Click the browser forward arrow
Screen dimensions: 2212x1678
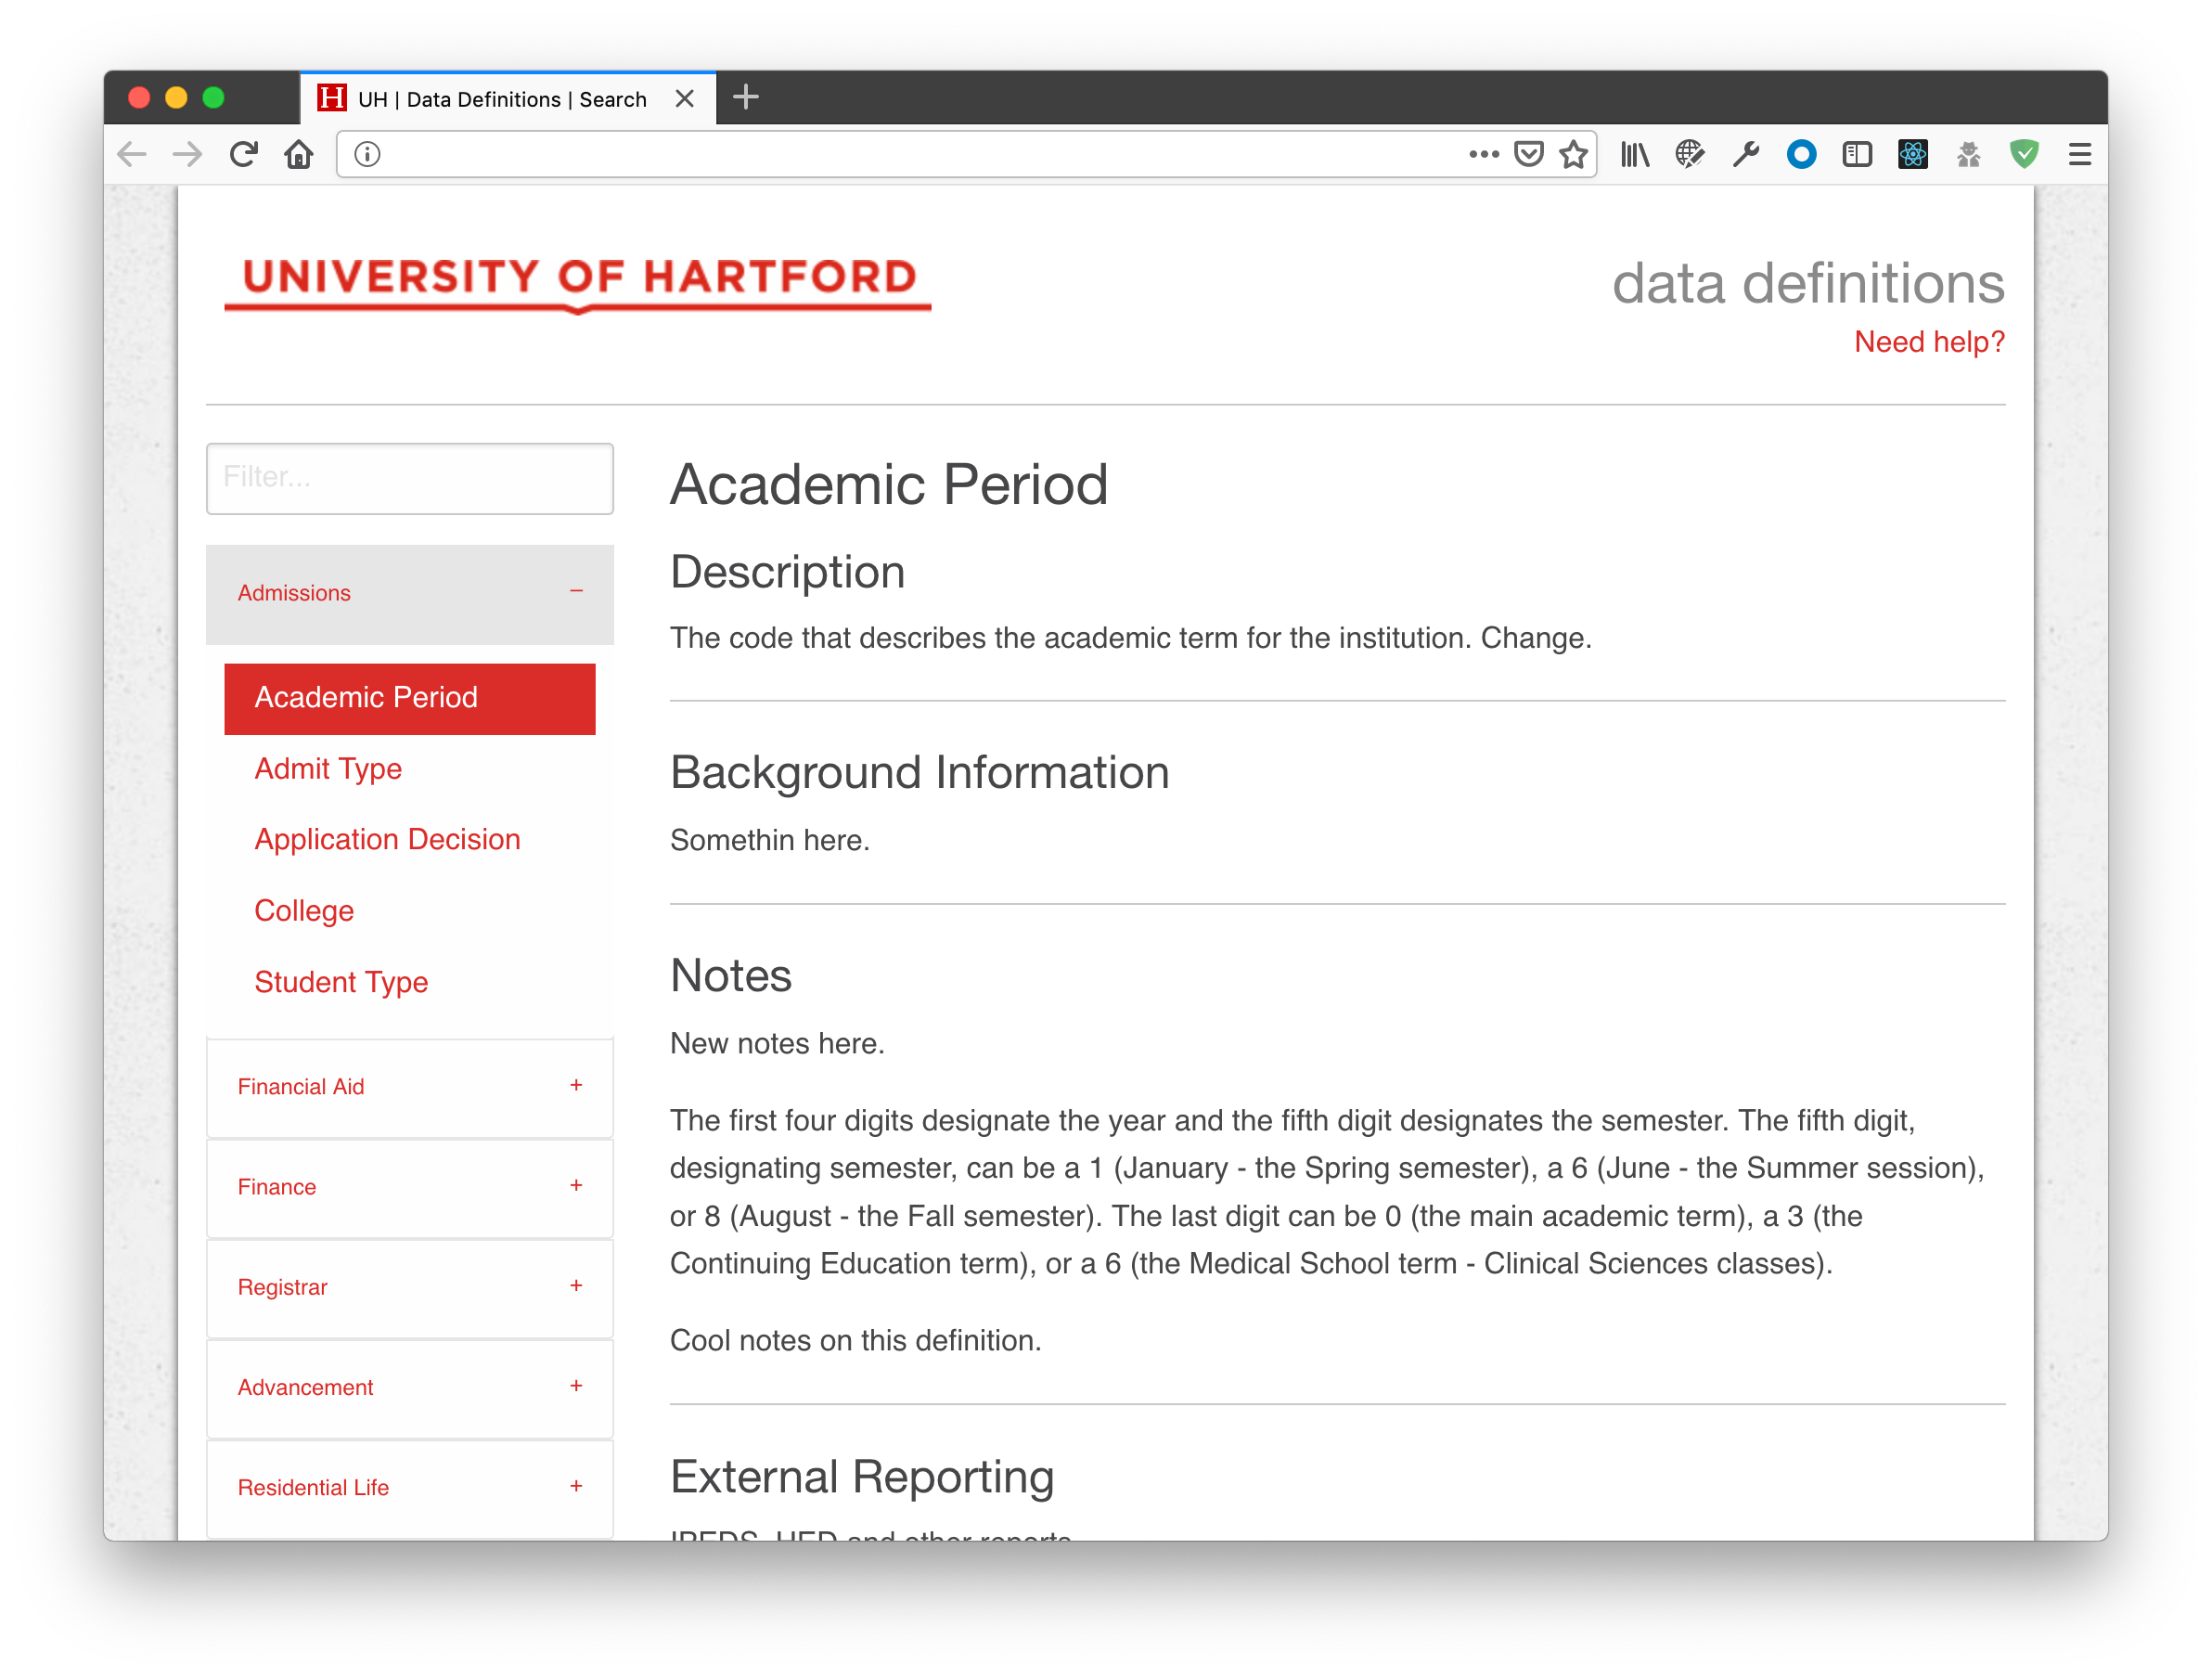click(x=188, y=155)
